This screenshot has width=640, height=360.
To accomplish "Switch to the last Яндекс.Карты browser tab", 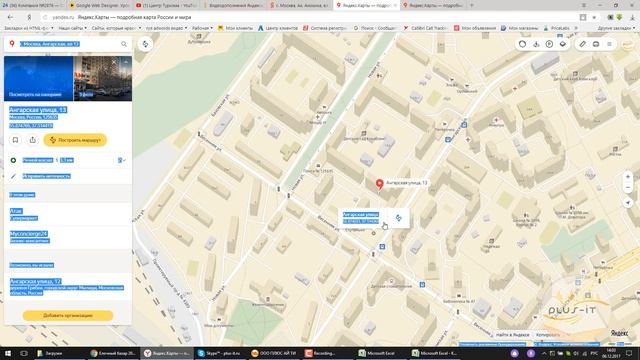I will tap(433, 5).
